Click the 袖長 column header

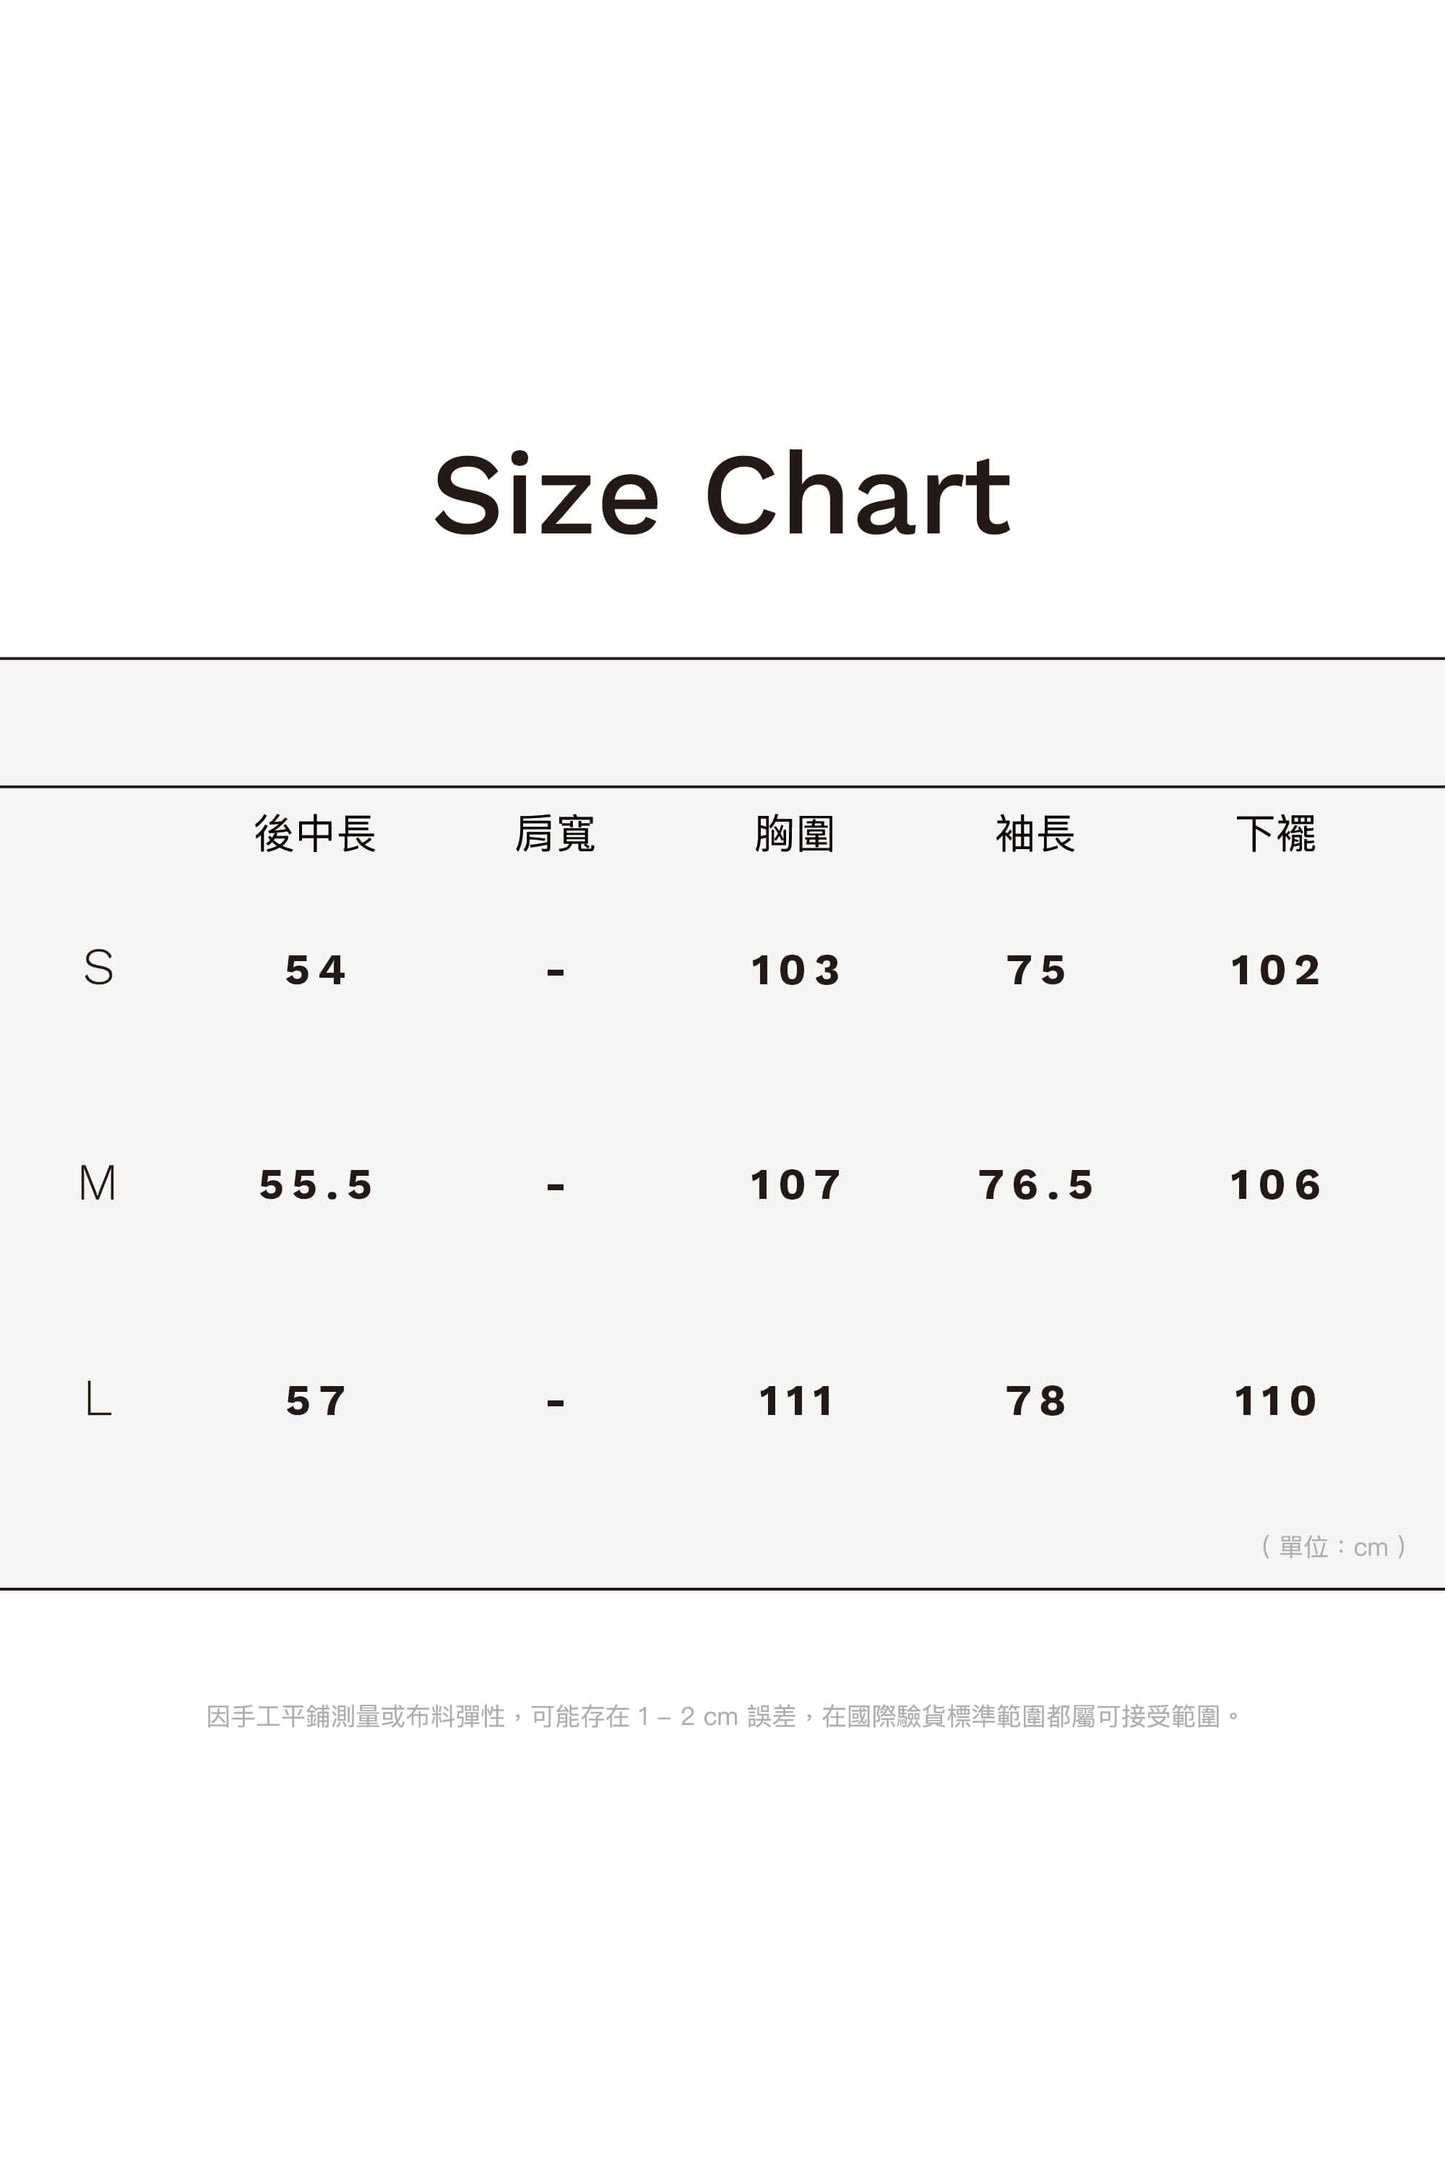tap(1035, 834)
